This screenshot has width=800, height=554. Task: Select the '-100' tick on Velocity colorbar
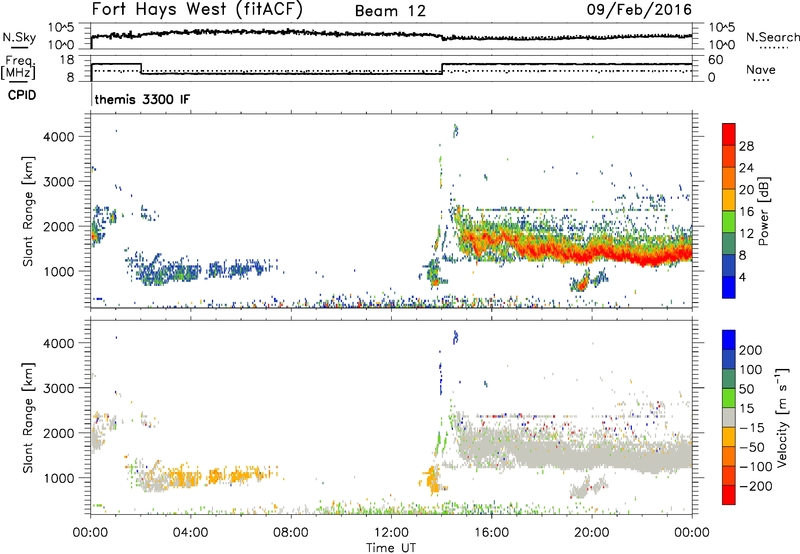(755, 467)
